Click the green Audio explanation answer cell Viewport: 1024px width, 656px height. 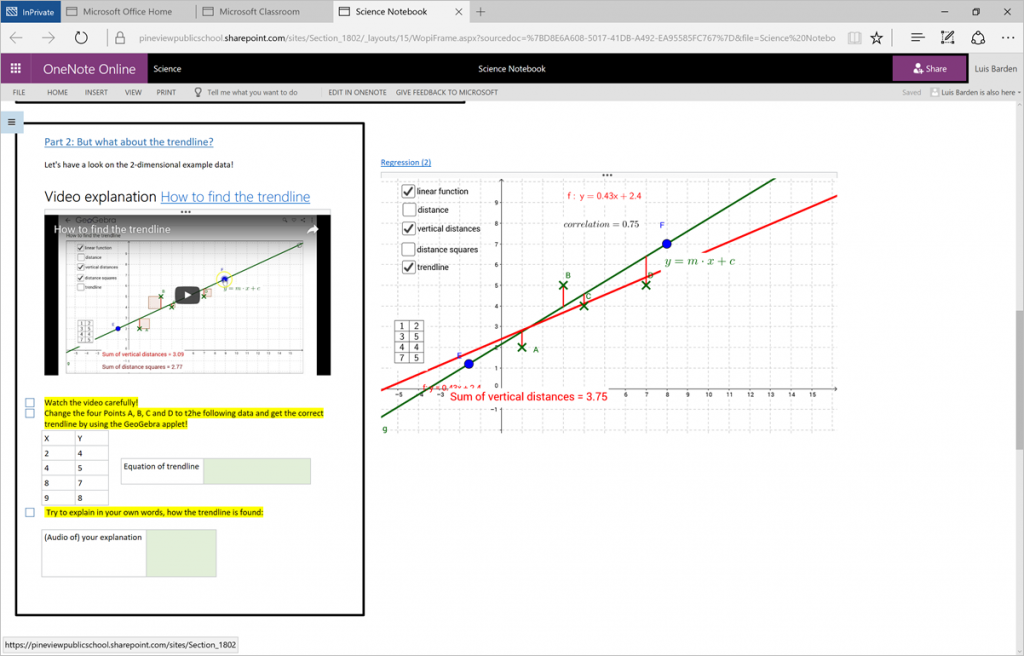(x=181, y=553)
